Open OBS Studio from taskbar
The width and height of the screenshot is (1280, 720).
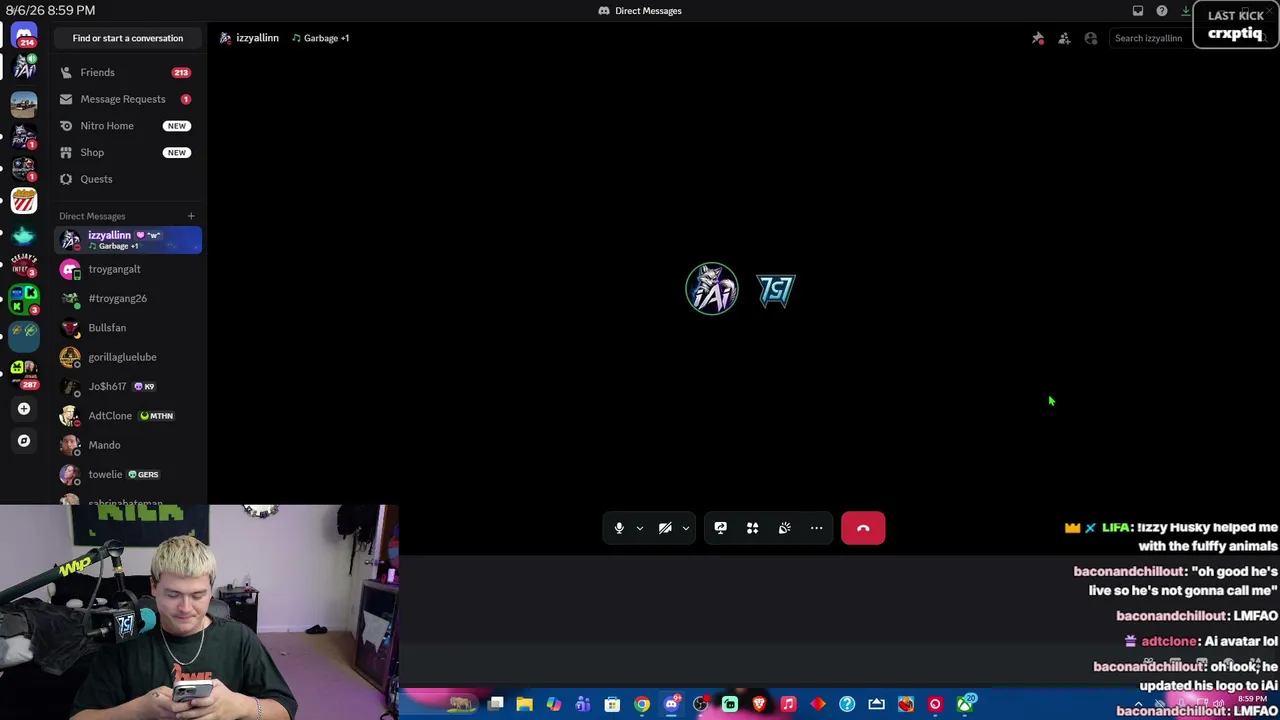pos(700,705)
